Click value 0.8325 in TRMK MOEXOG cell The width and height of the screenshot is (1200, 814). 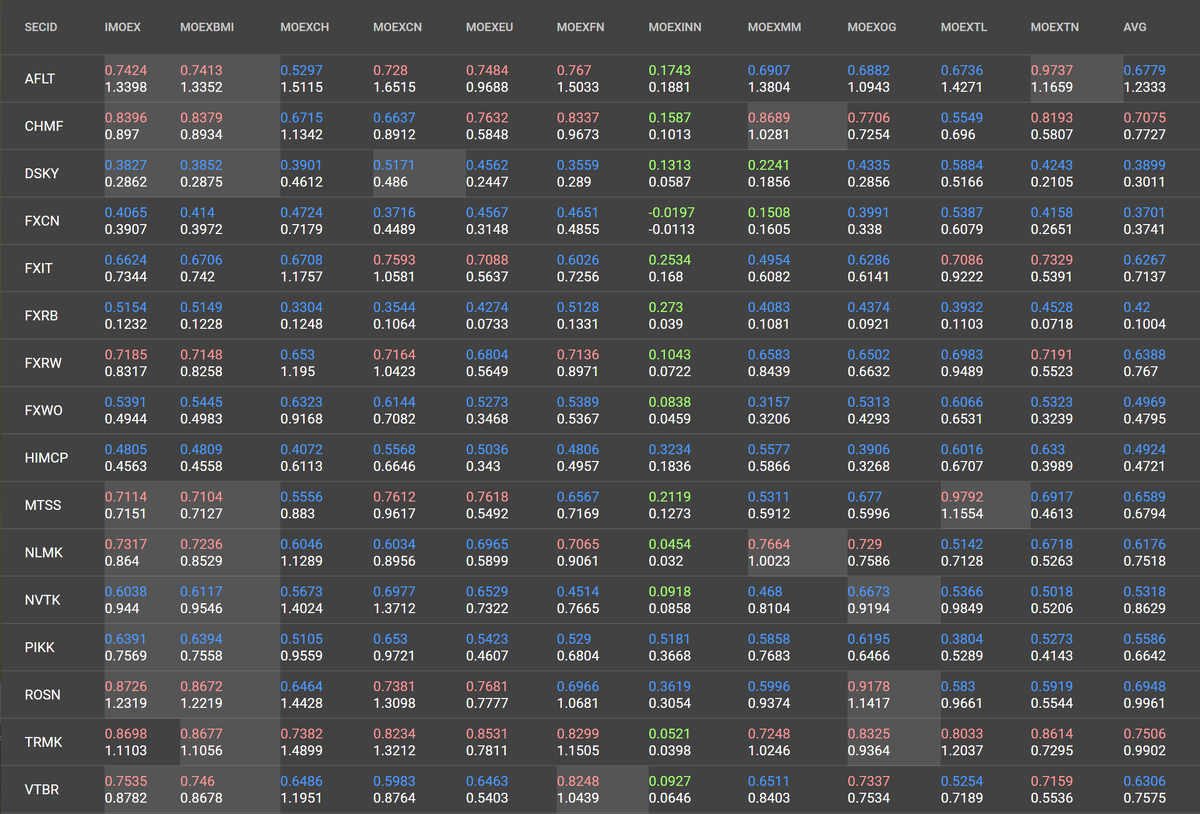pos(867,734)
